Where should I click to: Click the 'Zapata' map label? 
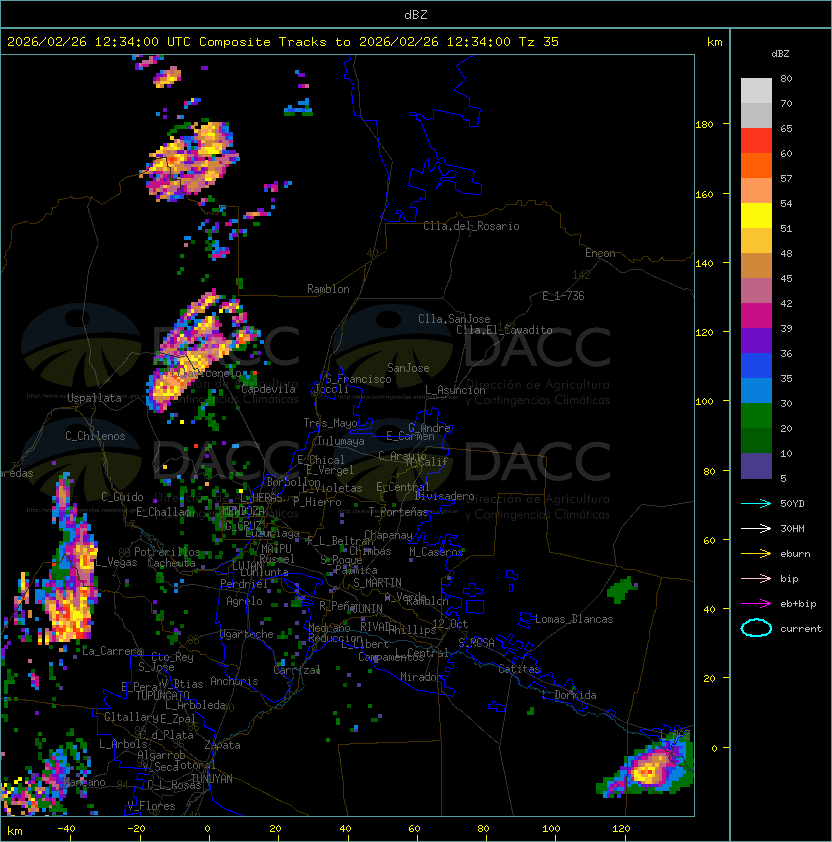[x=222, y=745]
